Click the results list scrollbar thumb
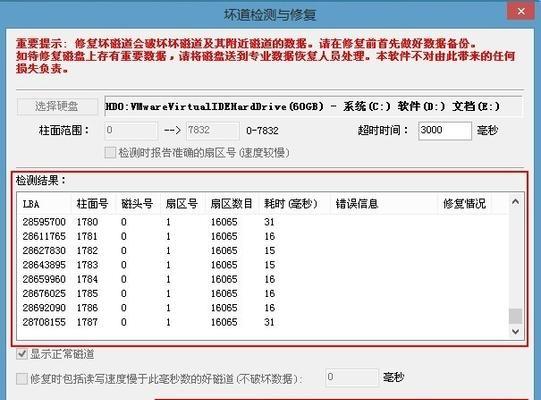The height and width of the screenshot is (400, 541). 515,316
